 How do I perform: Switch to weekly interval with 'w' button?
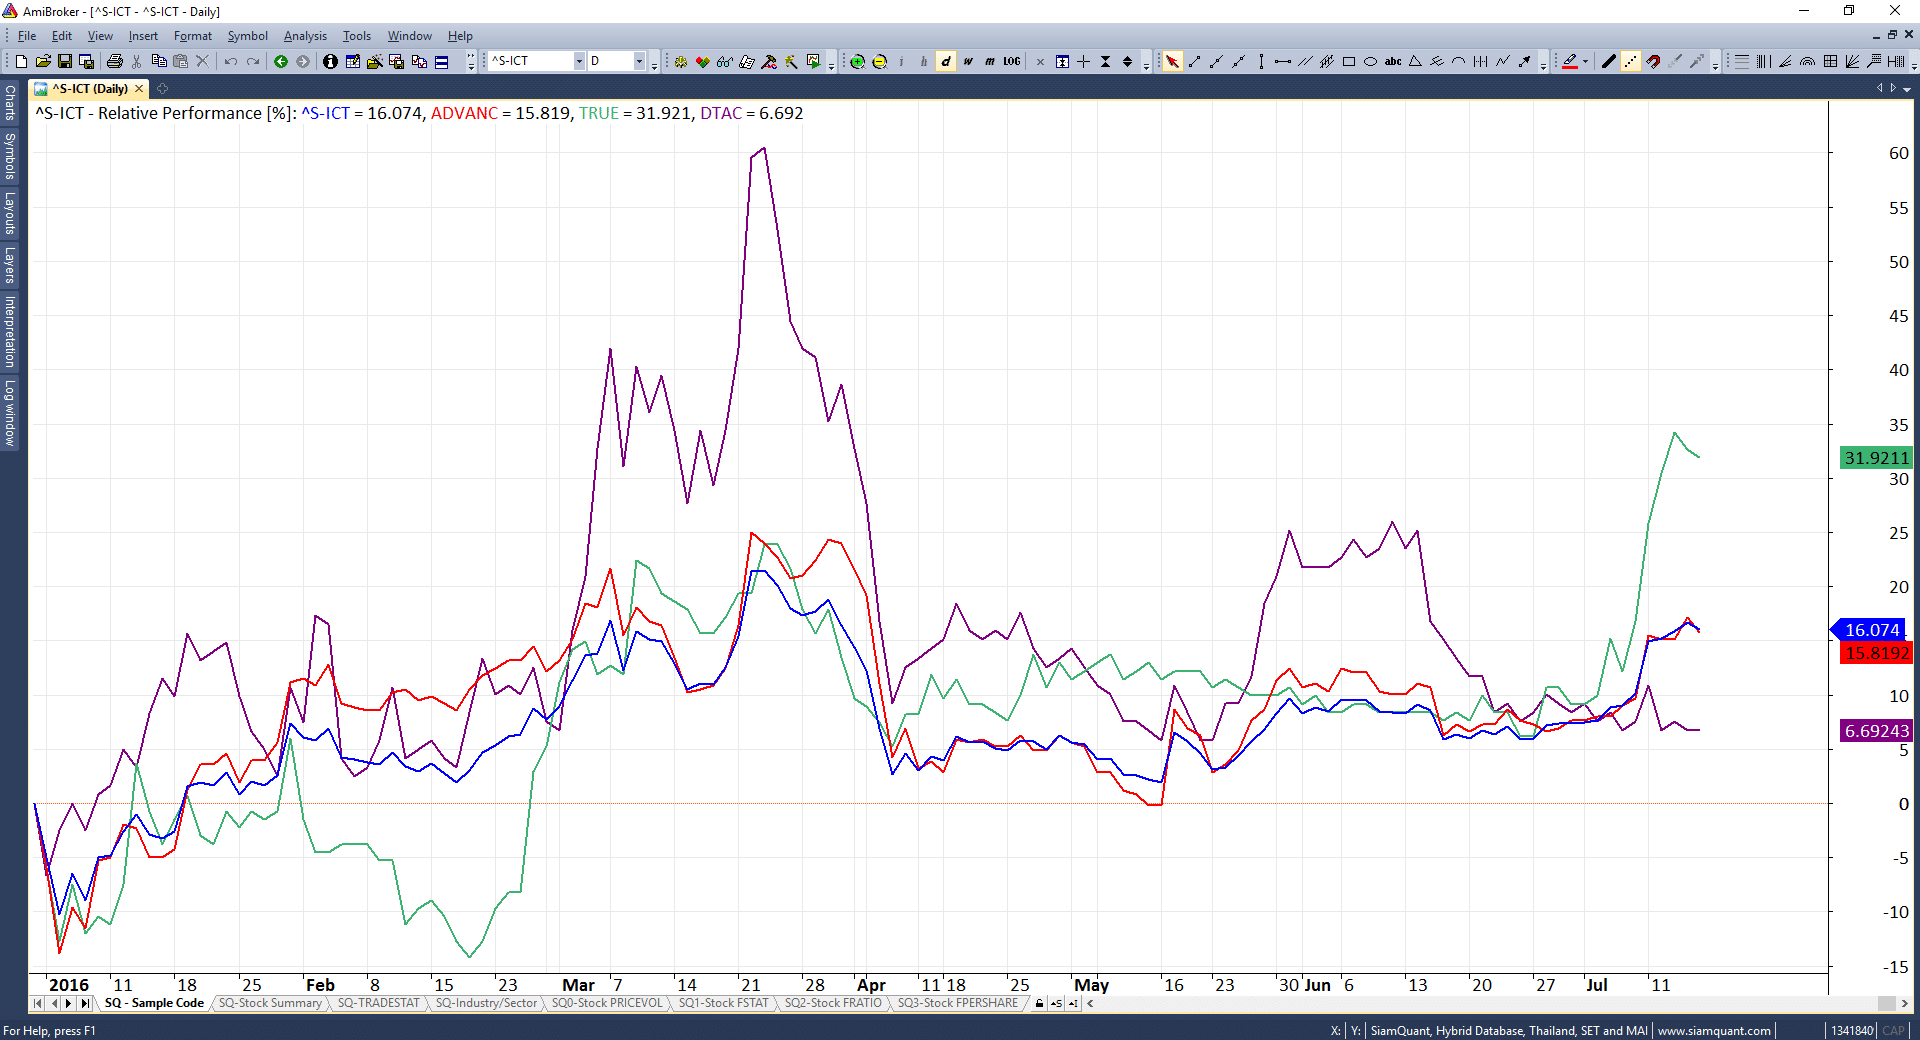point(968,62)
